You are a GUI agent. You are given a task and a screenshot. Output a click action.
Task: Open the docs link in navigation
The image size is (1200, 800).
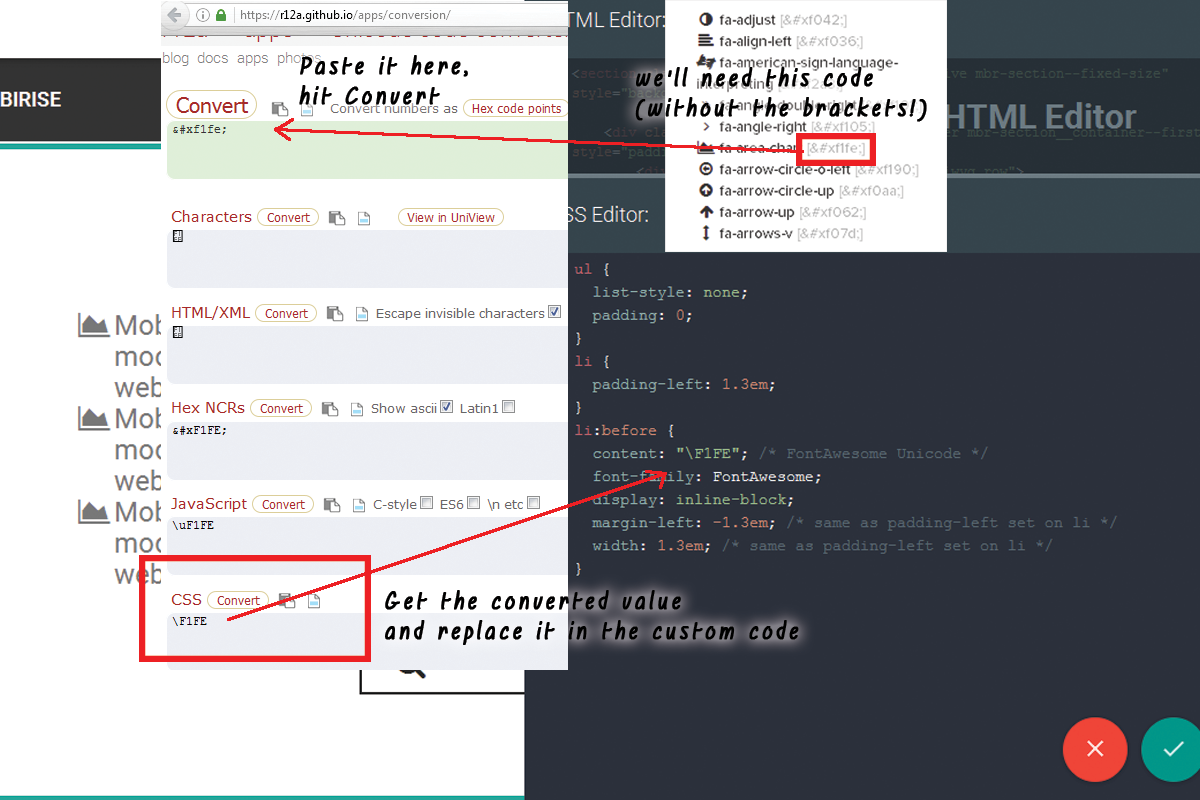213,58
